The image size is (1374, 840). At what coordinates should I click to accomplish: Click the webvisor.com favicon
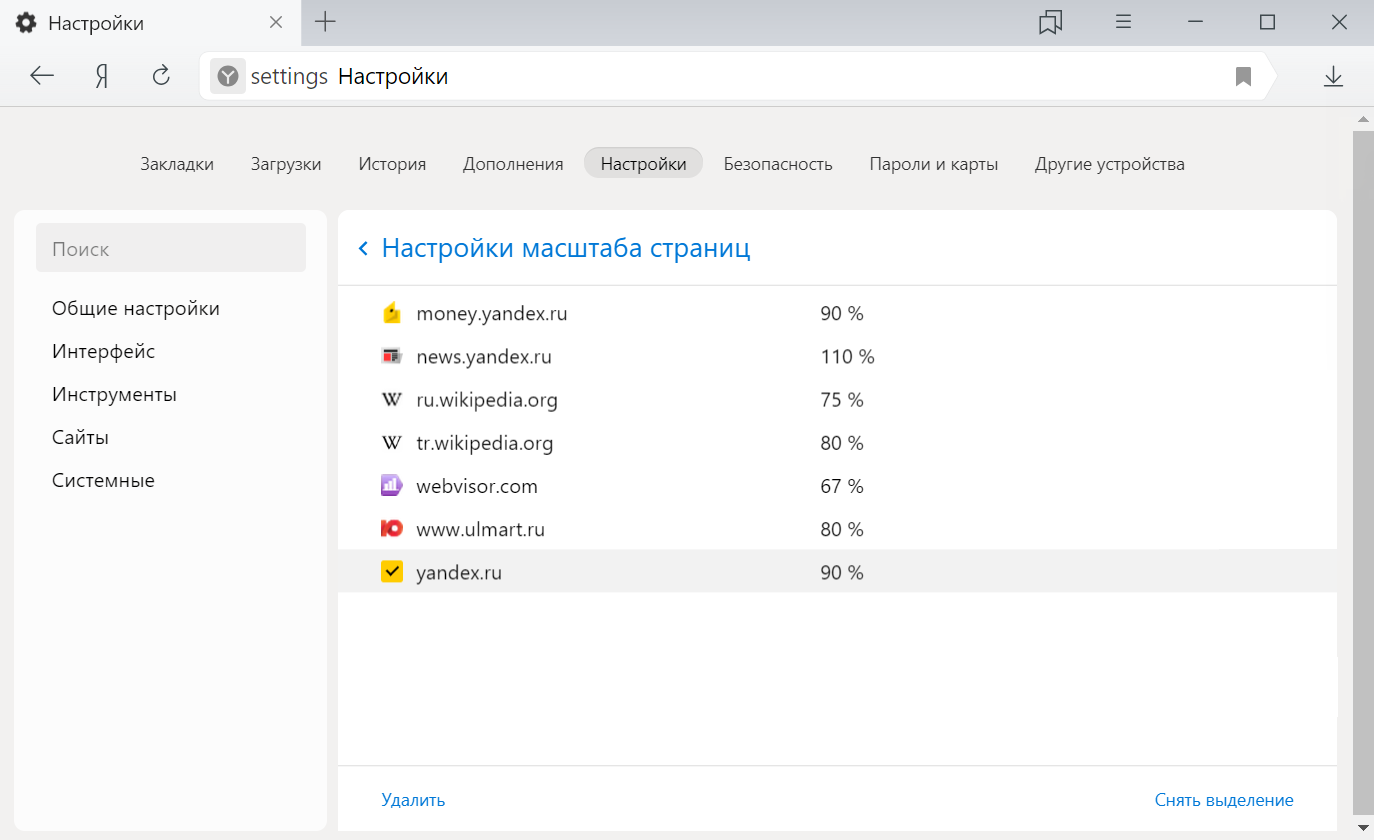coord(391,486)
